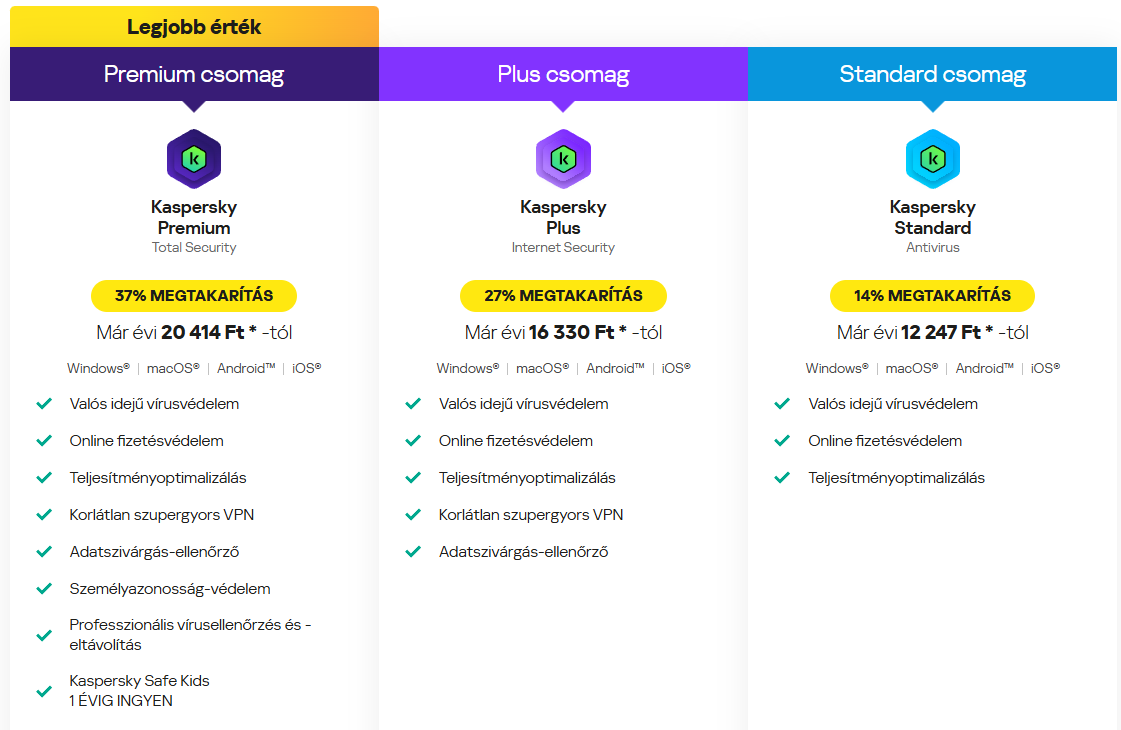Screen dimensions: 1121x730
Task: Select the Standard csomag header
Action: (x=932, y=74)
